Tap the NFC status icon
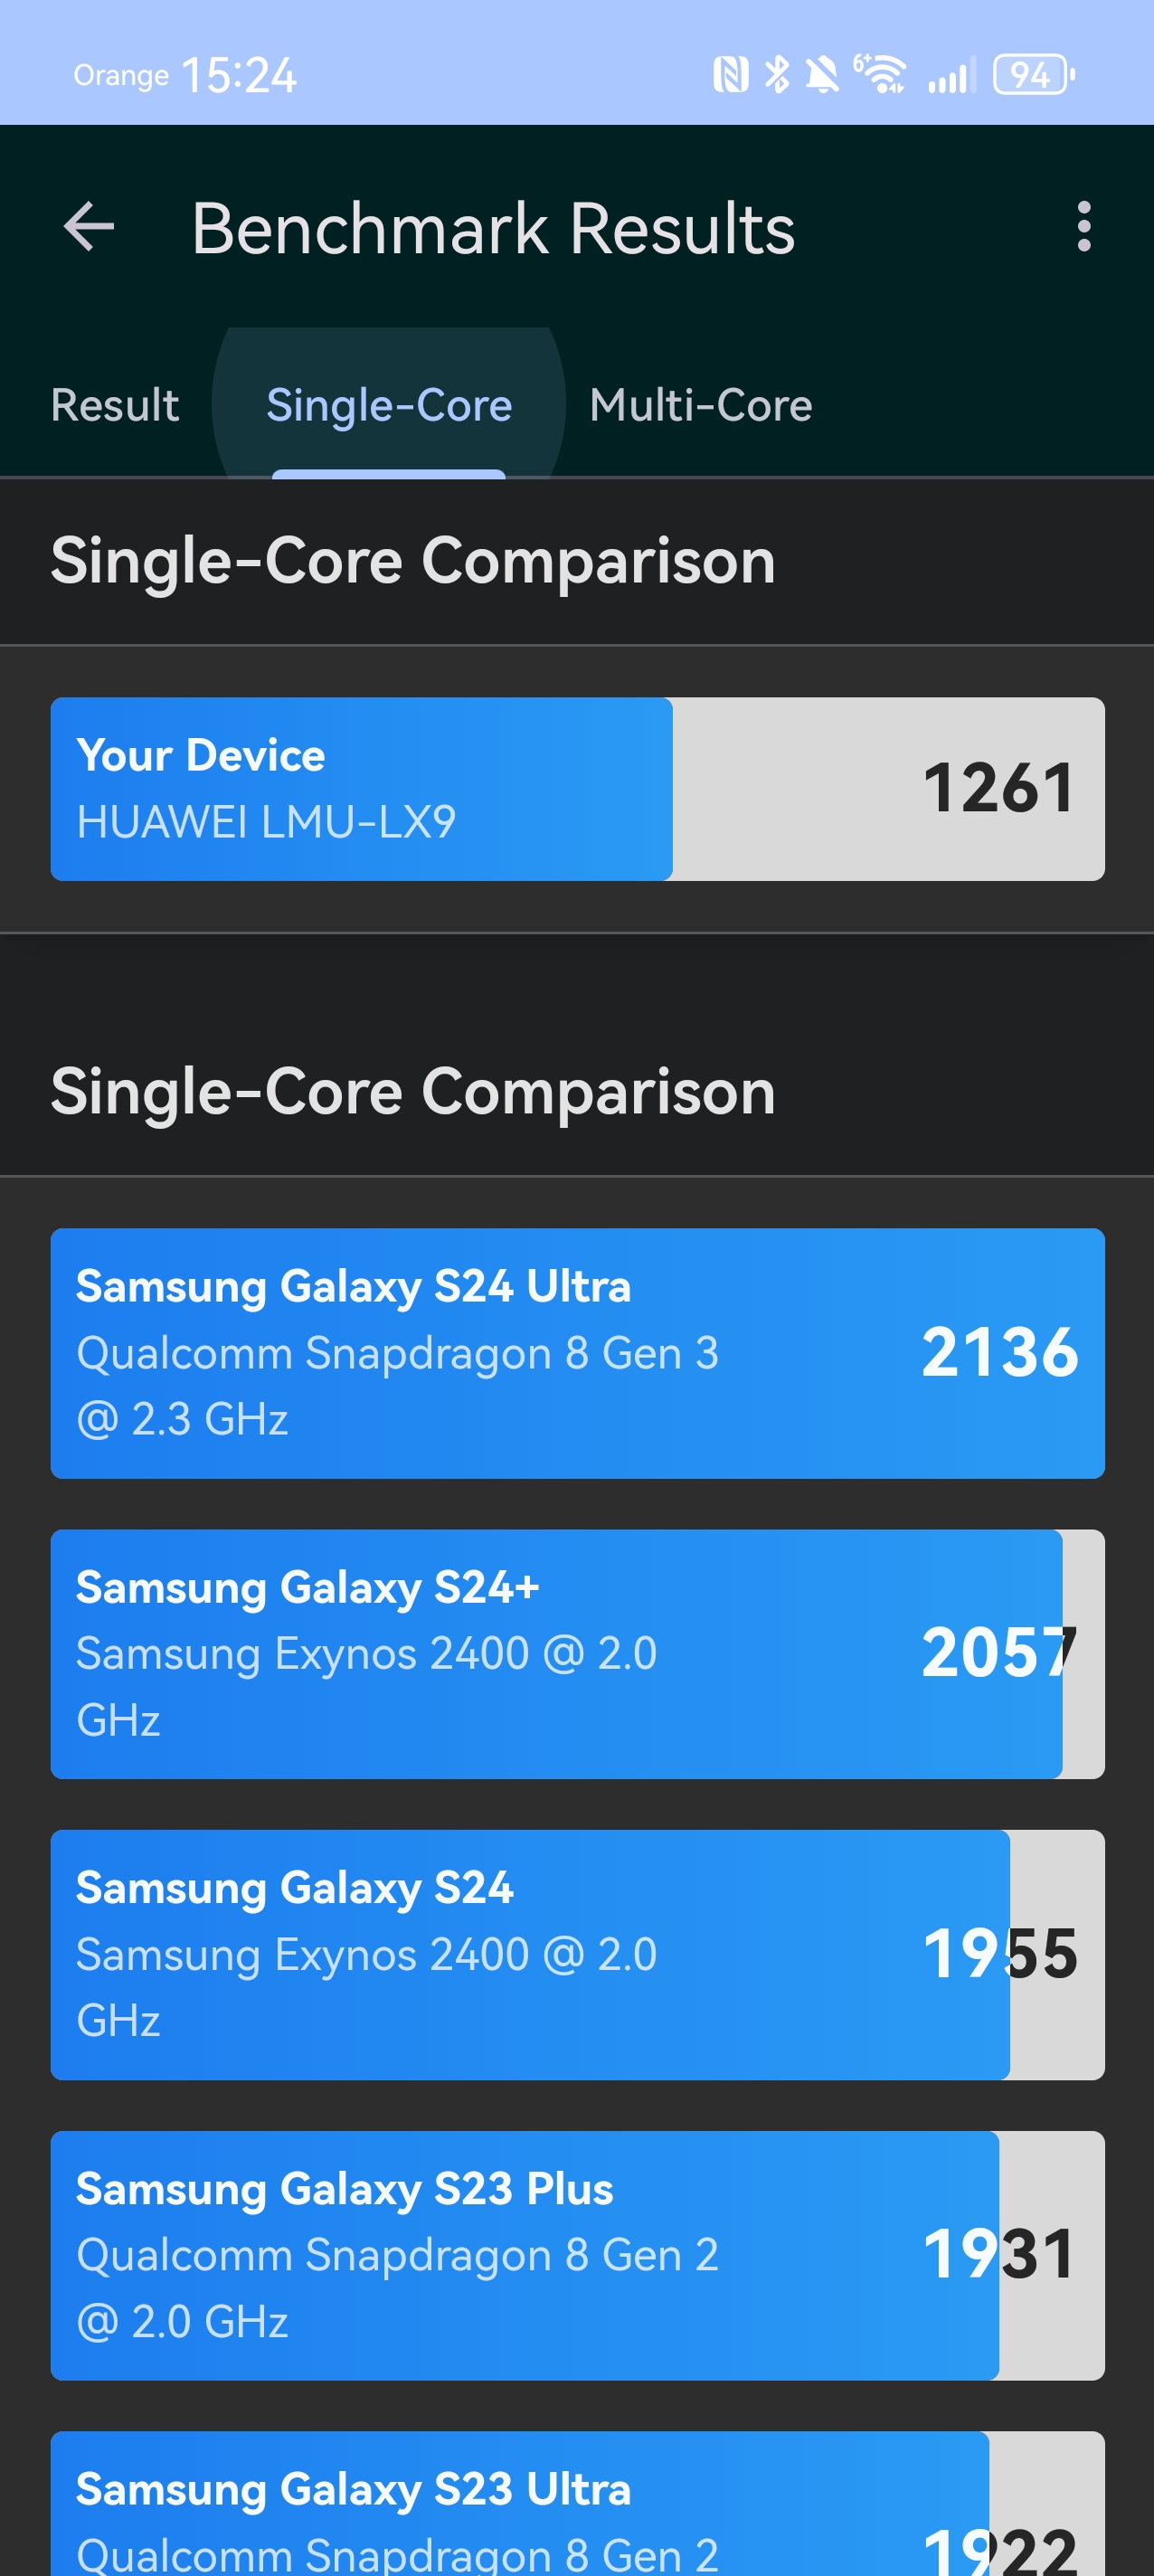Viewport: 1154px width, 2576px height. (730, 75)
